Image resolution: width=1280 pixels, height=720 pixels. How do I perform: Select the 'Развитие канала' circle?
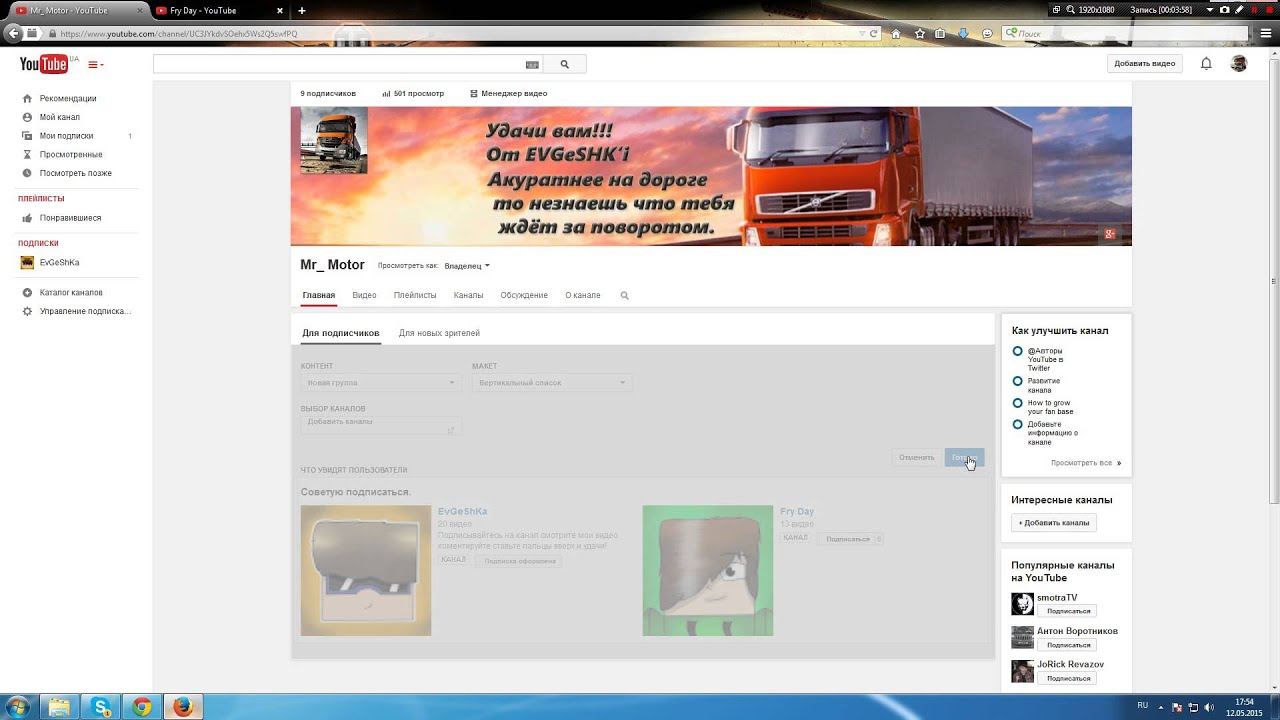[1017, 381]
